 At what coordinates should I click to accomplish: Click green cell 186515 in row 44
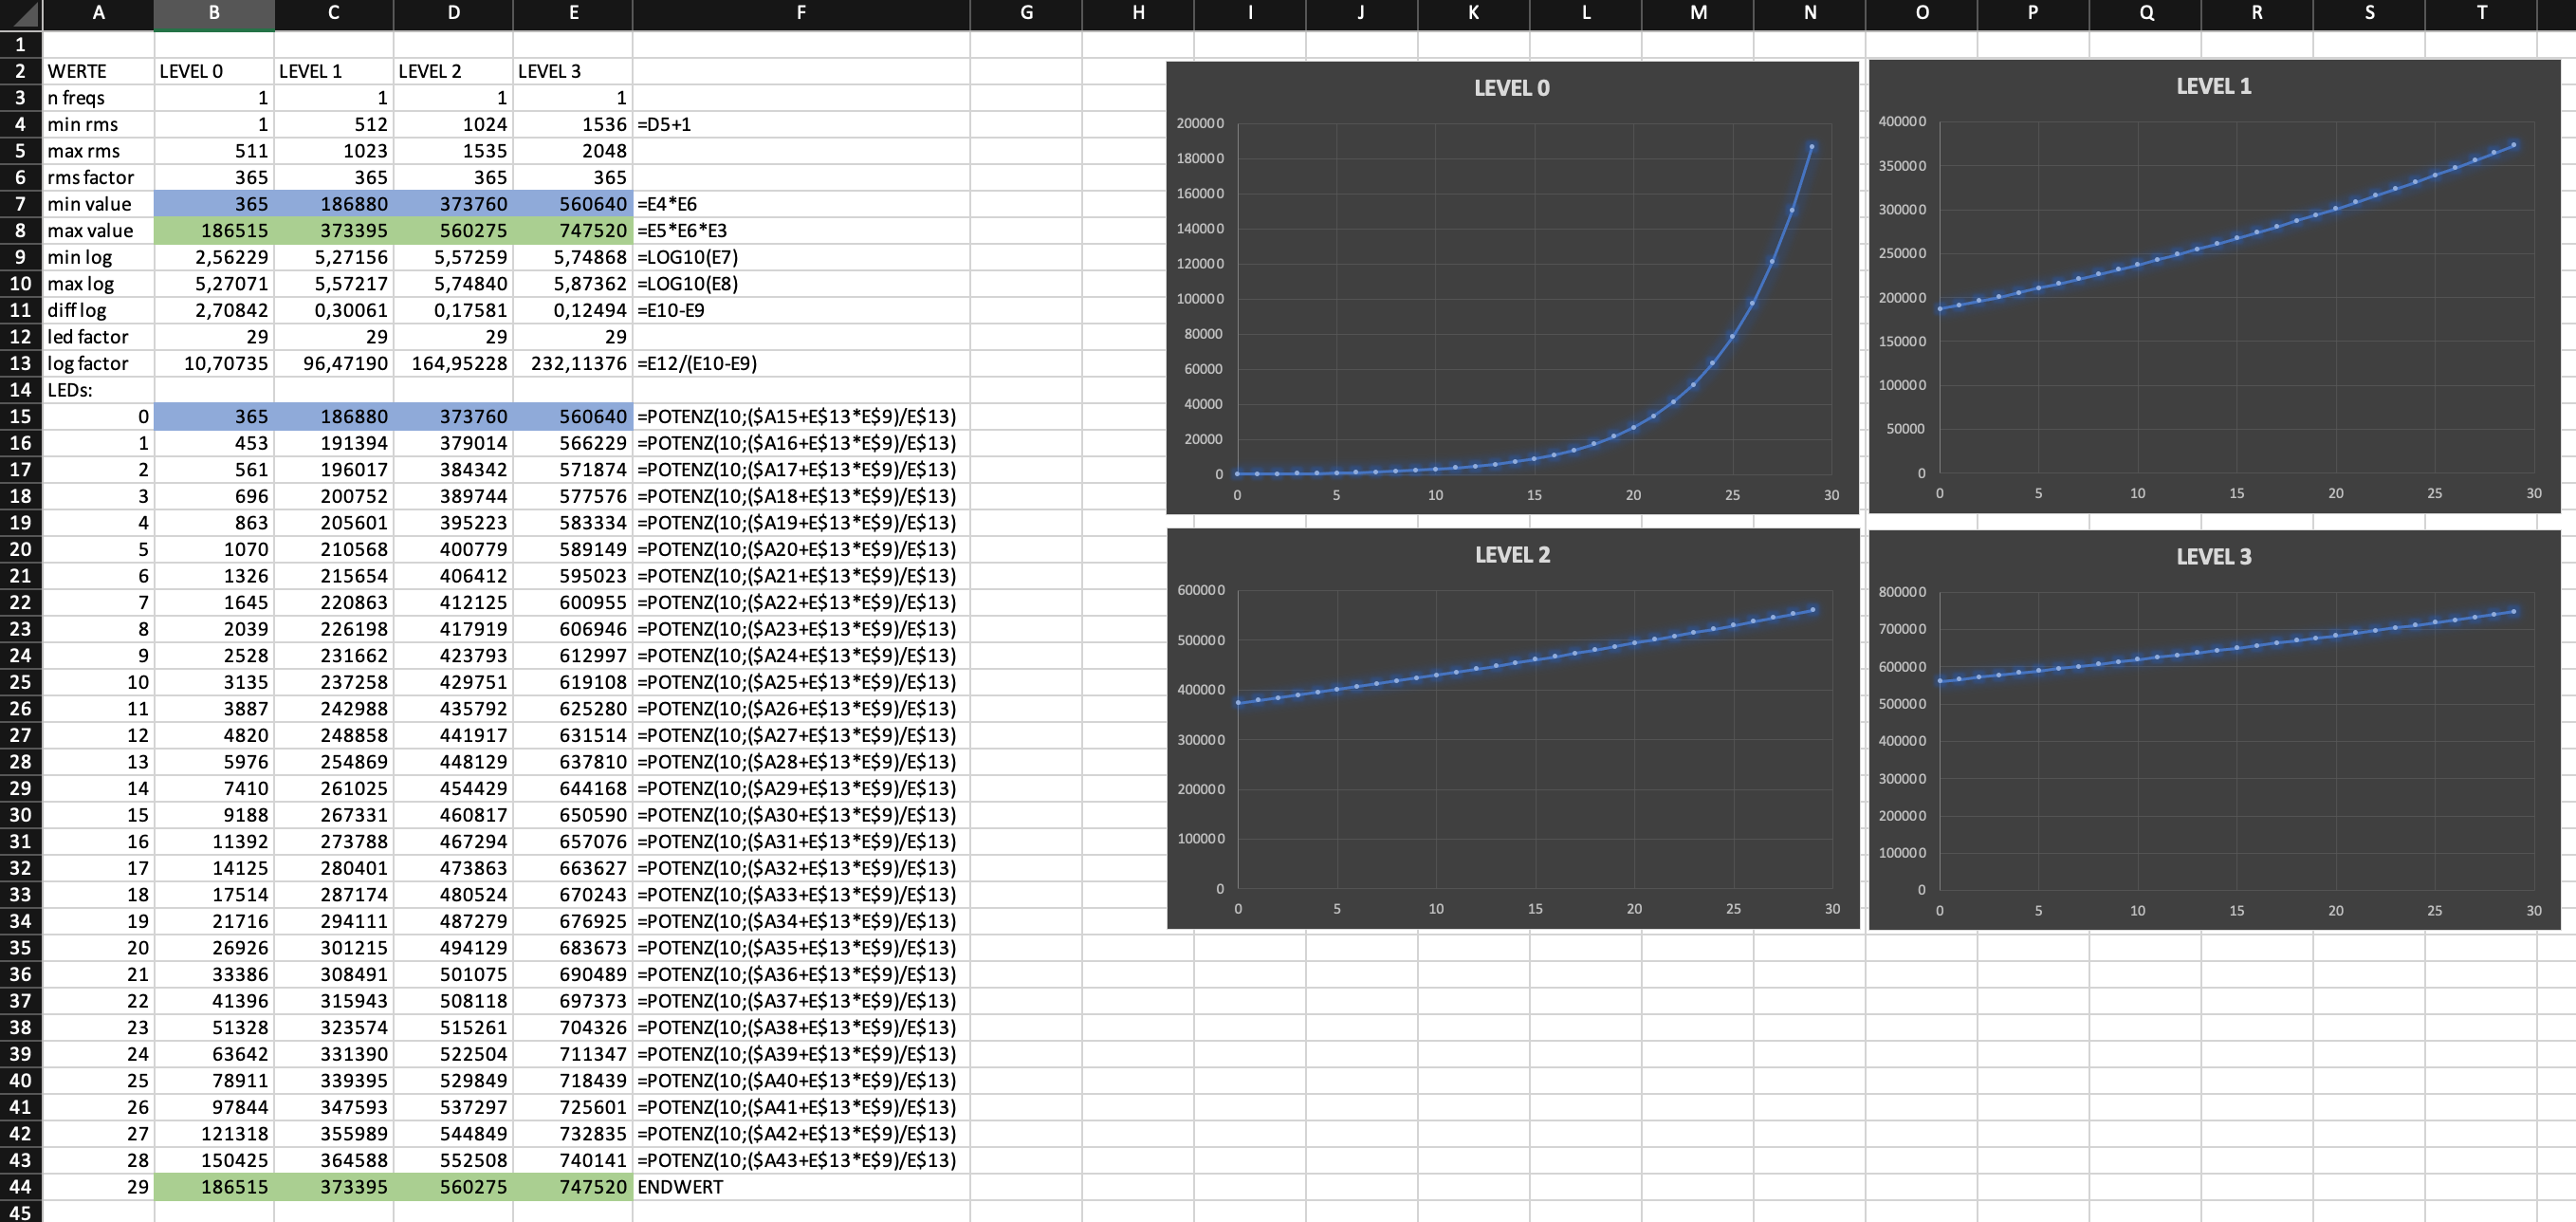[214, 1187]
